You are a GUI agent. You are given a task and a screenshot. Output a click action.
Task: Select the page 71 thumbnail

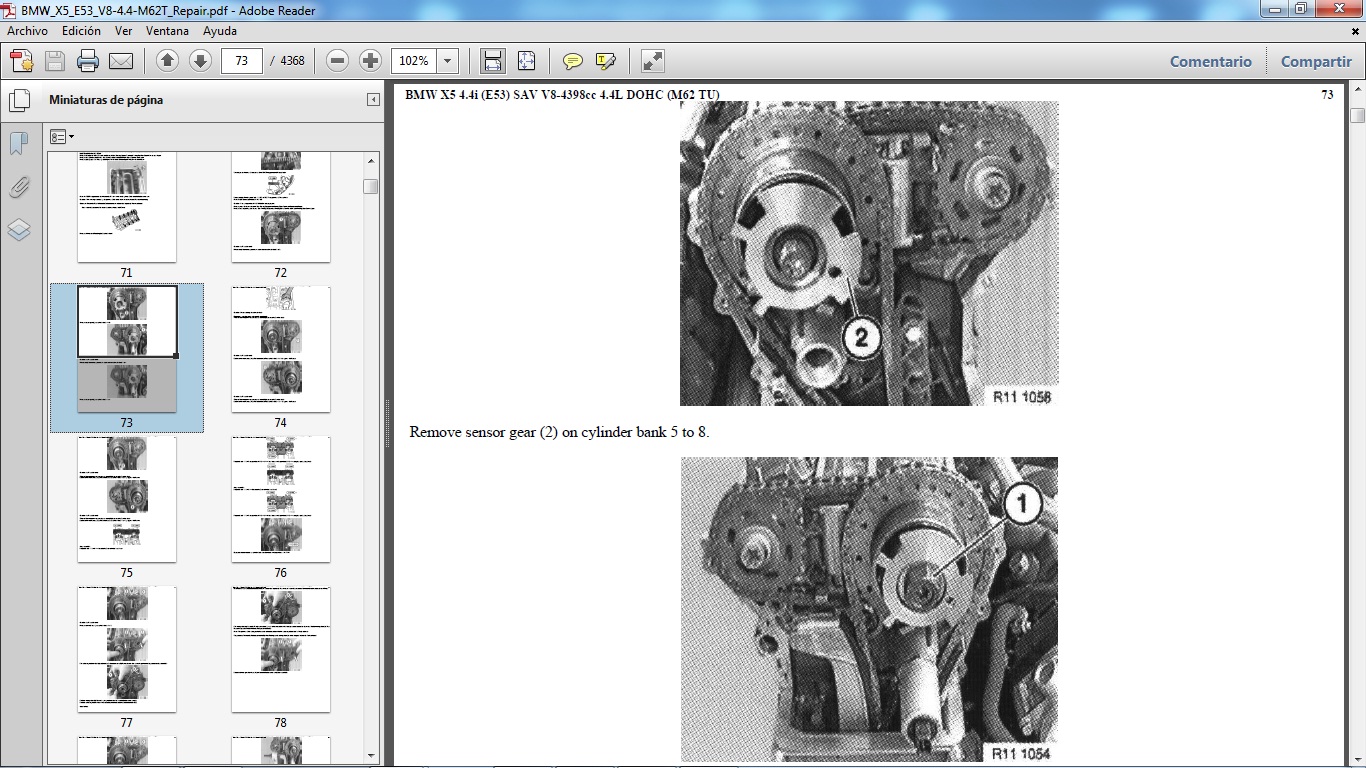(127, 208)
